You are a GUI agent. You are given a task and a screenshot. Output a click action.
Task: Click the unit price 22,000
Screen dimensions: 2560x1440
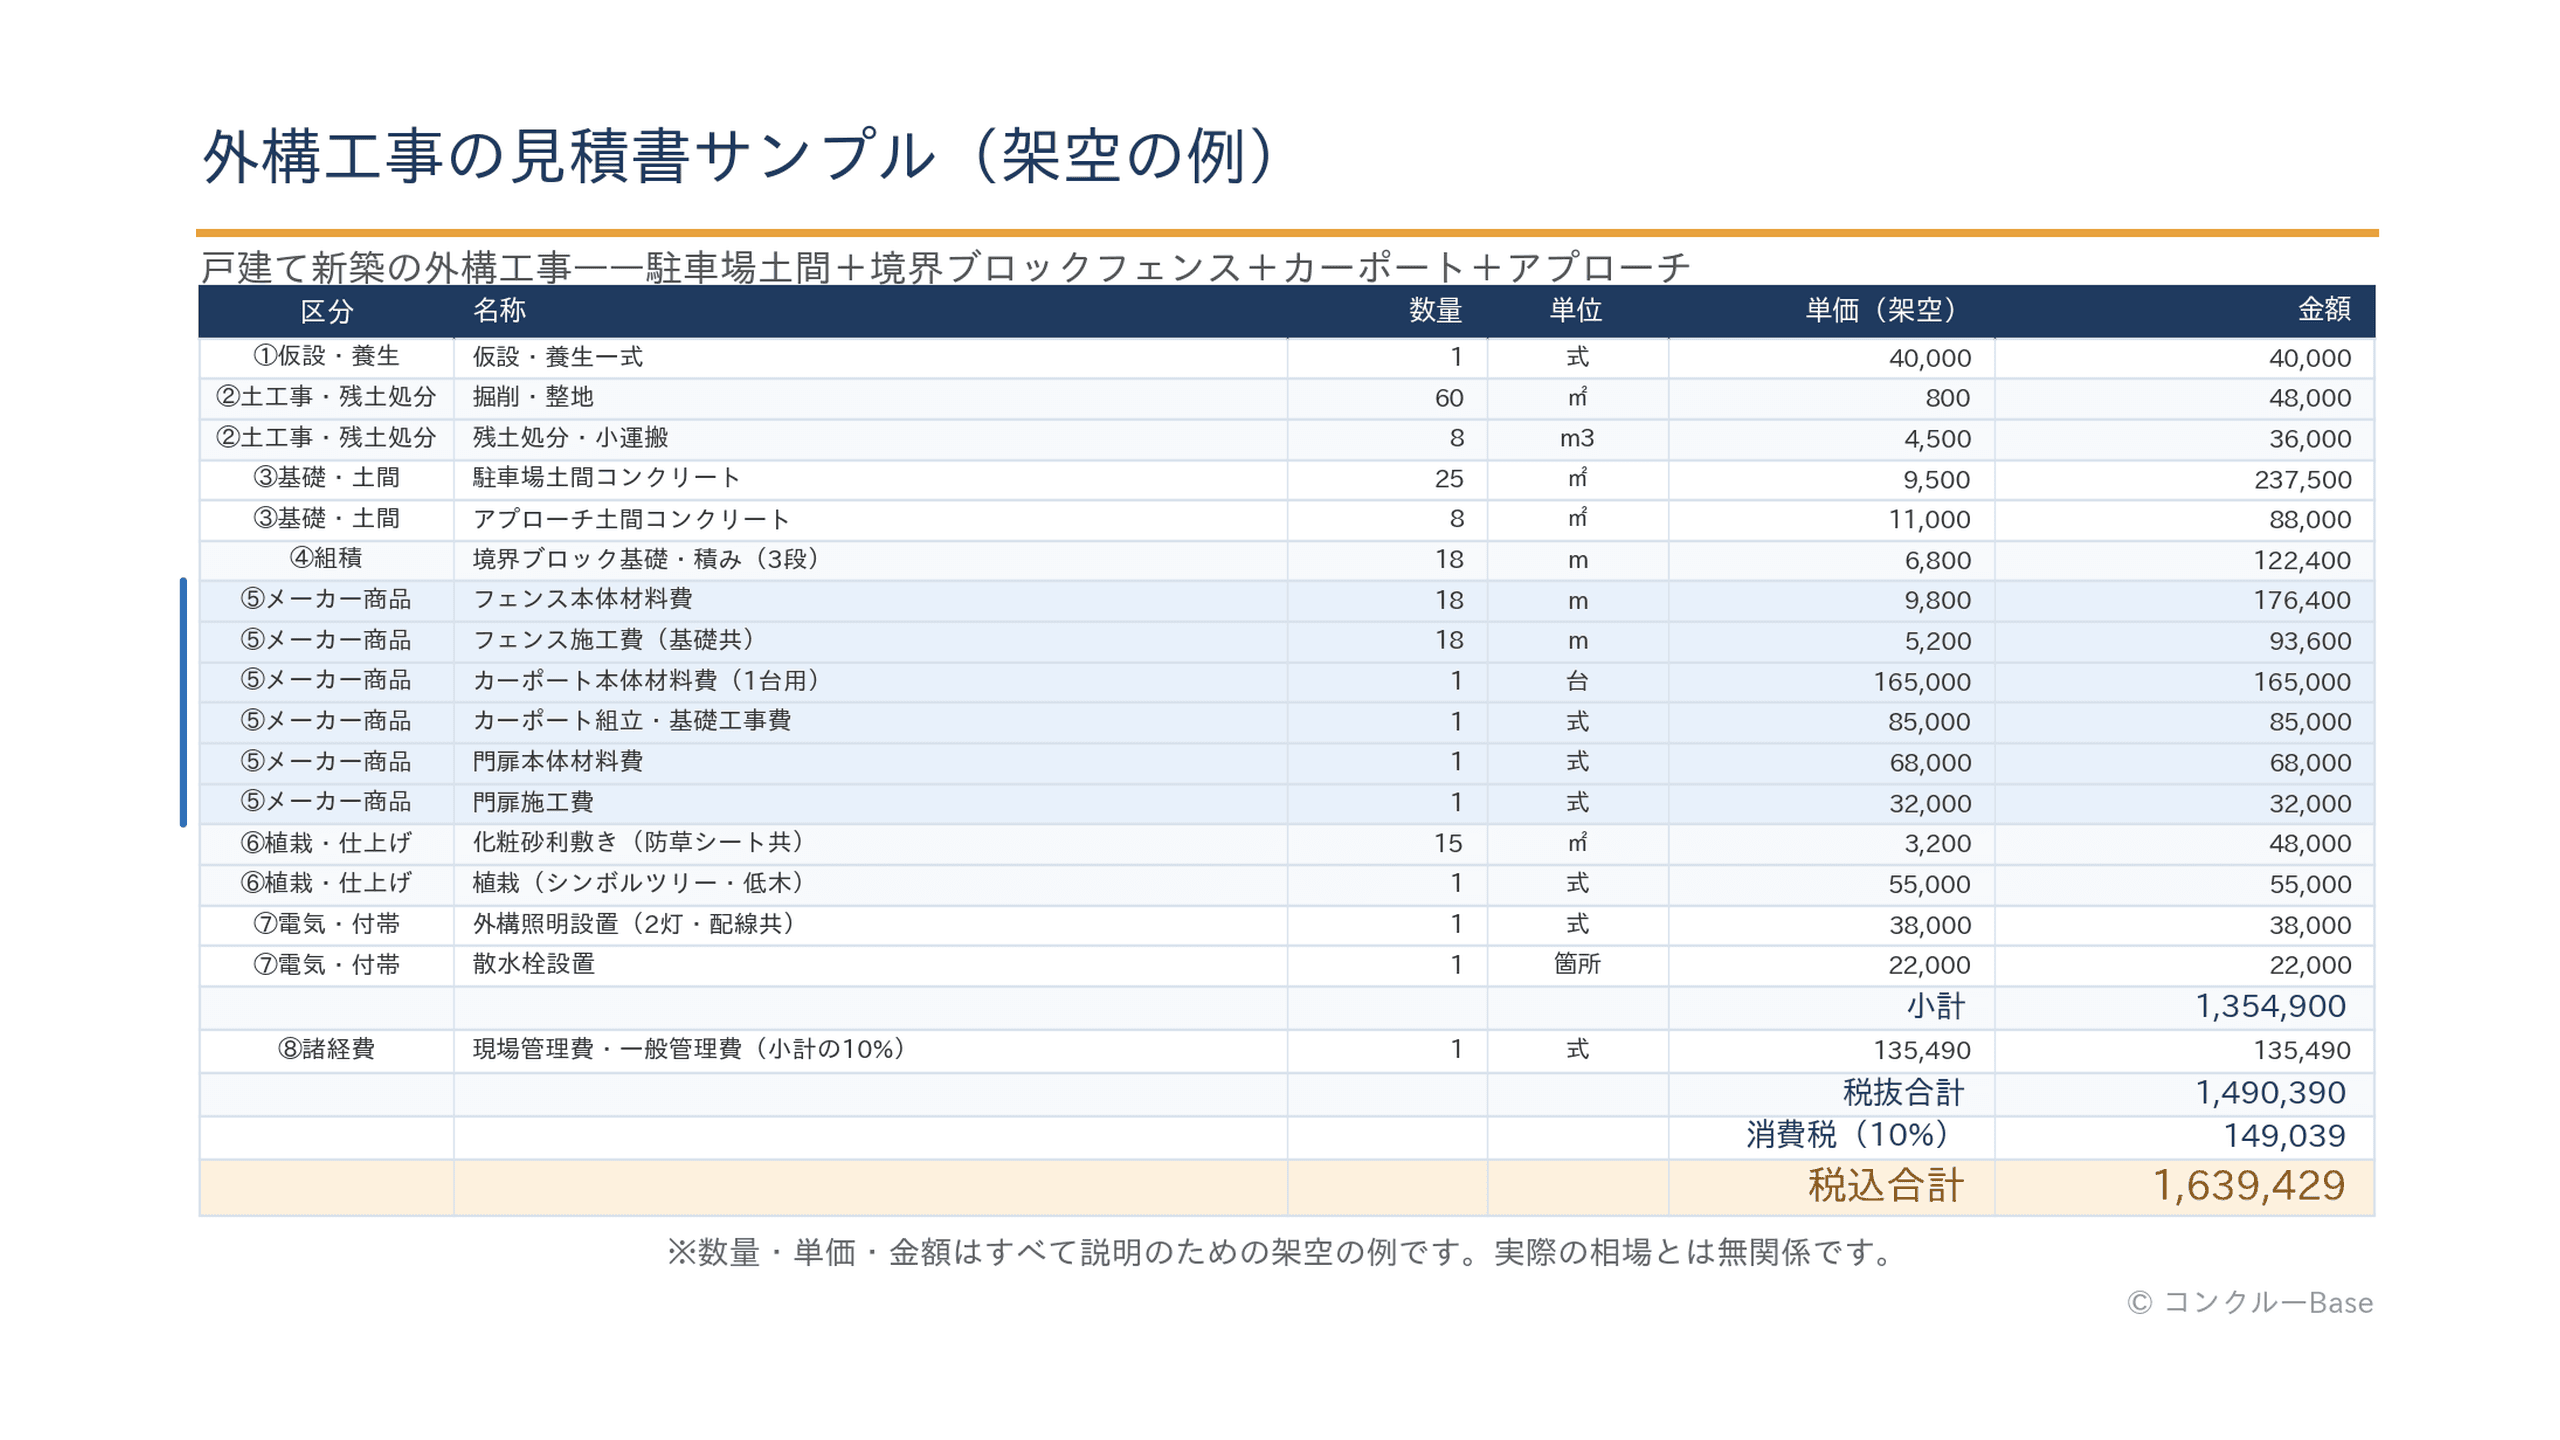click(x=1928, y=966)
